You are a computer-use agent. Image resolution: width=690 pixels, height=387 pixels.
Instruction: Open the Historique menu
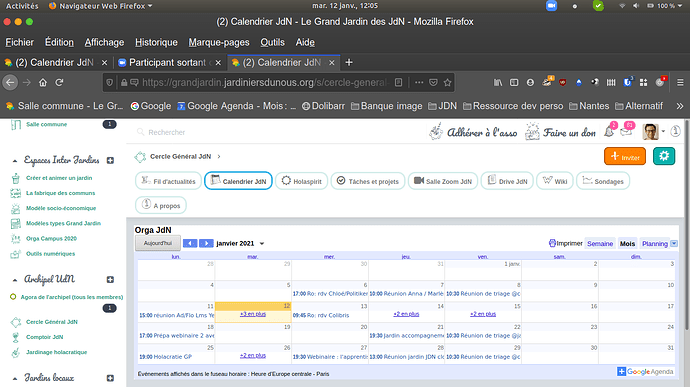(156, 42)
